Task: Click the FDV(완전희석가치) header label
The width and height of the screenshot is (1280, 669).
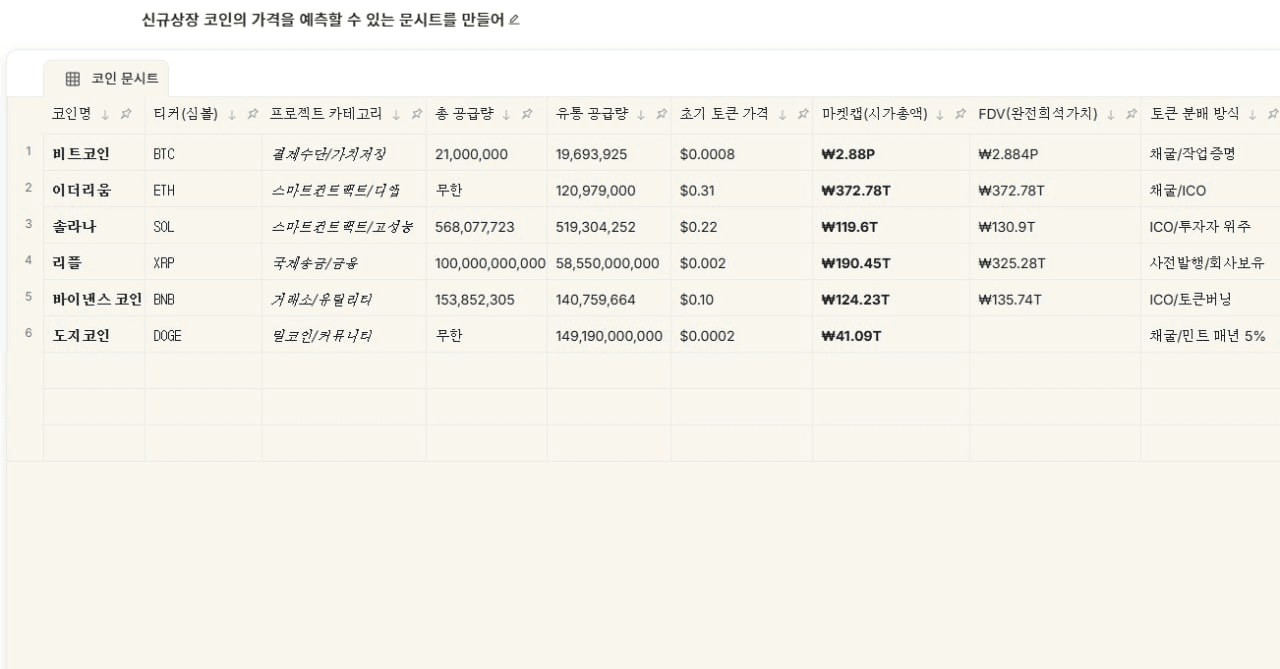Action: tap(1038, 114)
